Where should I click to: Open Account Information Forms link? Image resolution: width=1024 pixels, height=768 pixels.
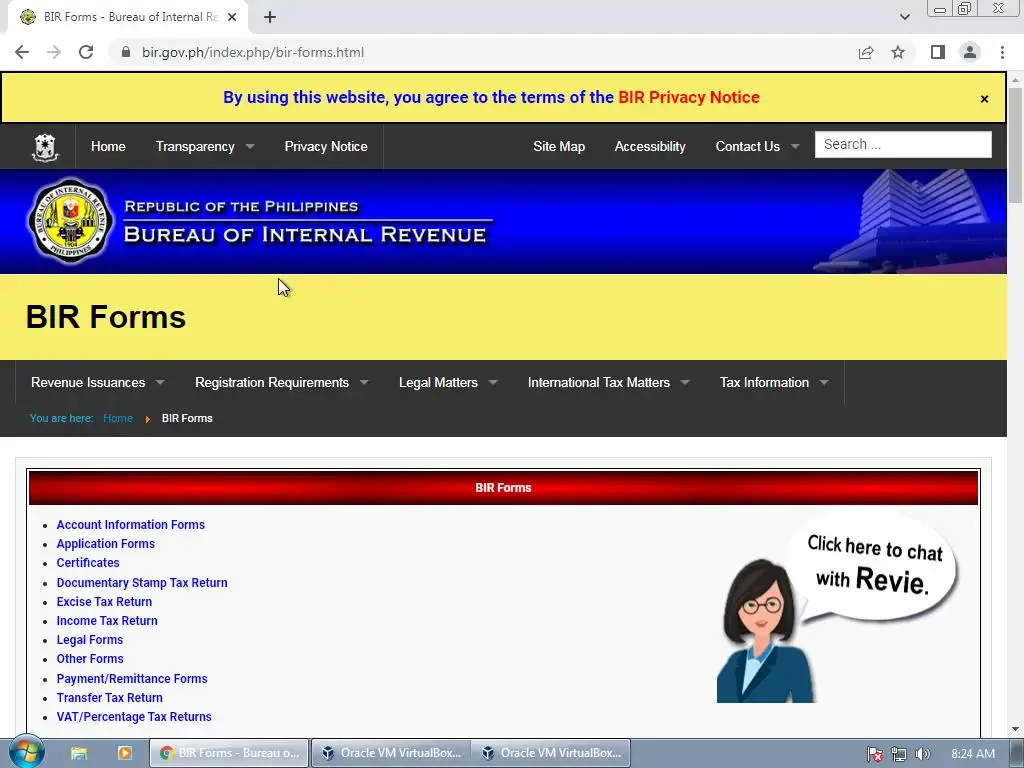(x=131, y=524)
